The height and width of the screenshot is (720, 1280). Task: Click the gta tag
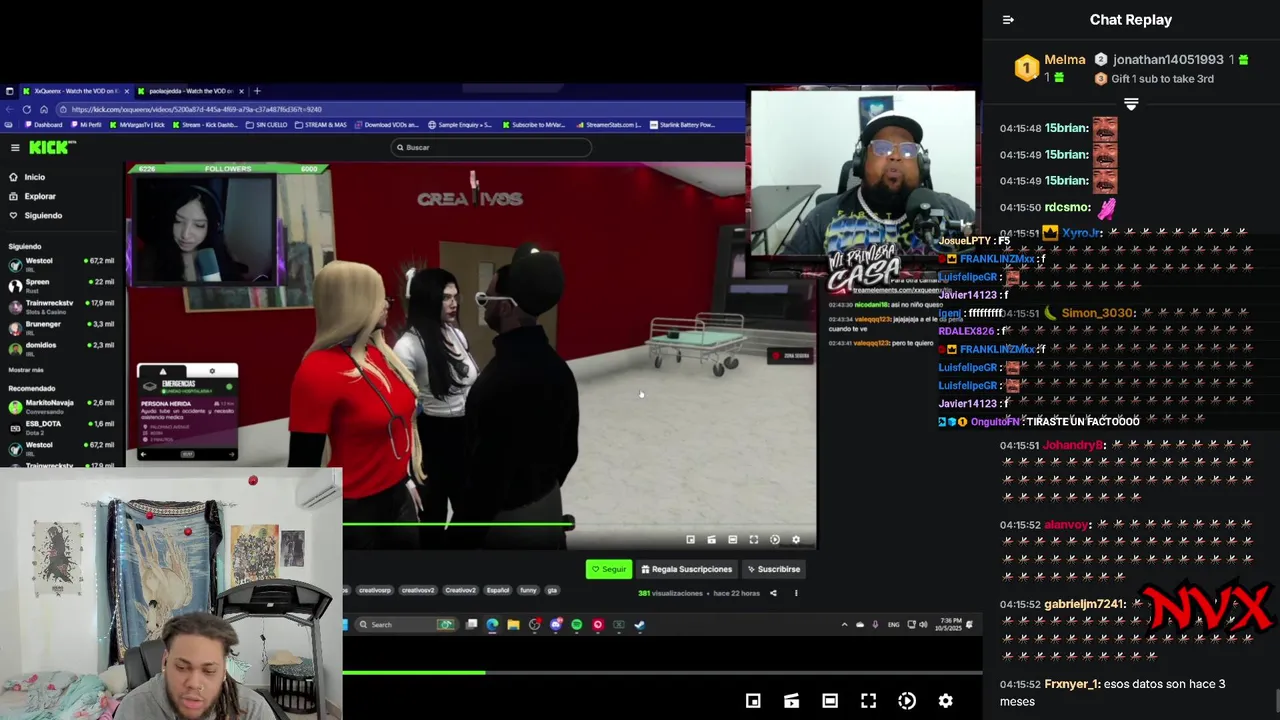tap(552, 590)
